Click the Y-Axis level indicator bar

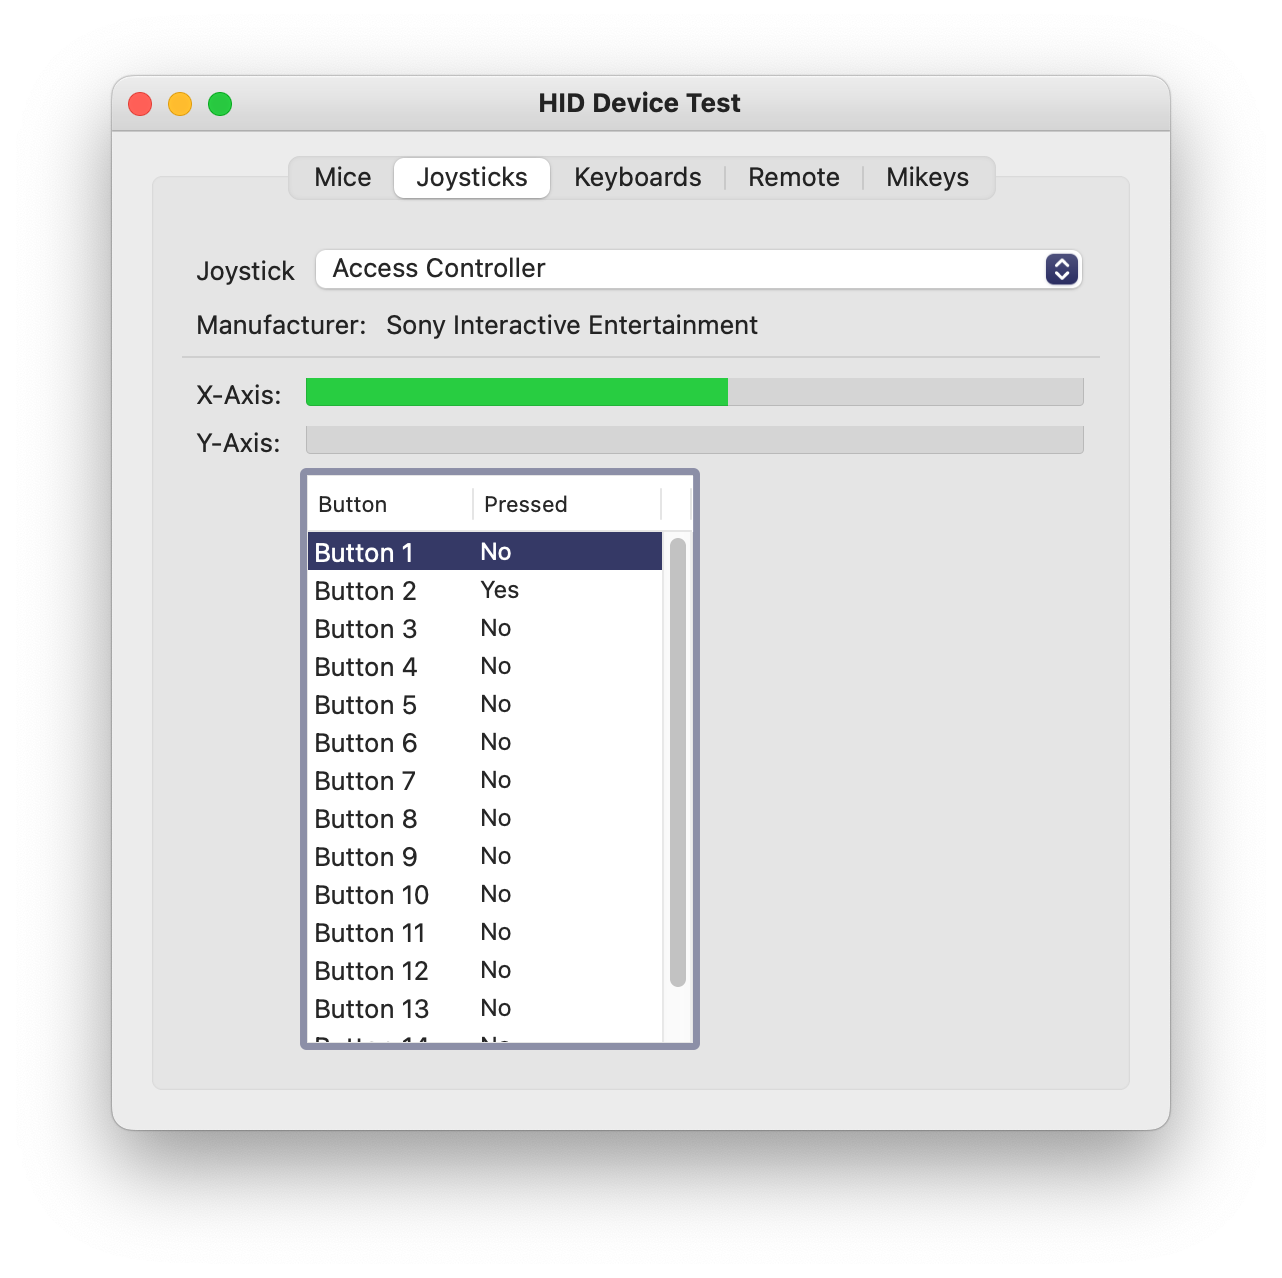(694, 440)
